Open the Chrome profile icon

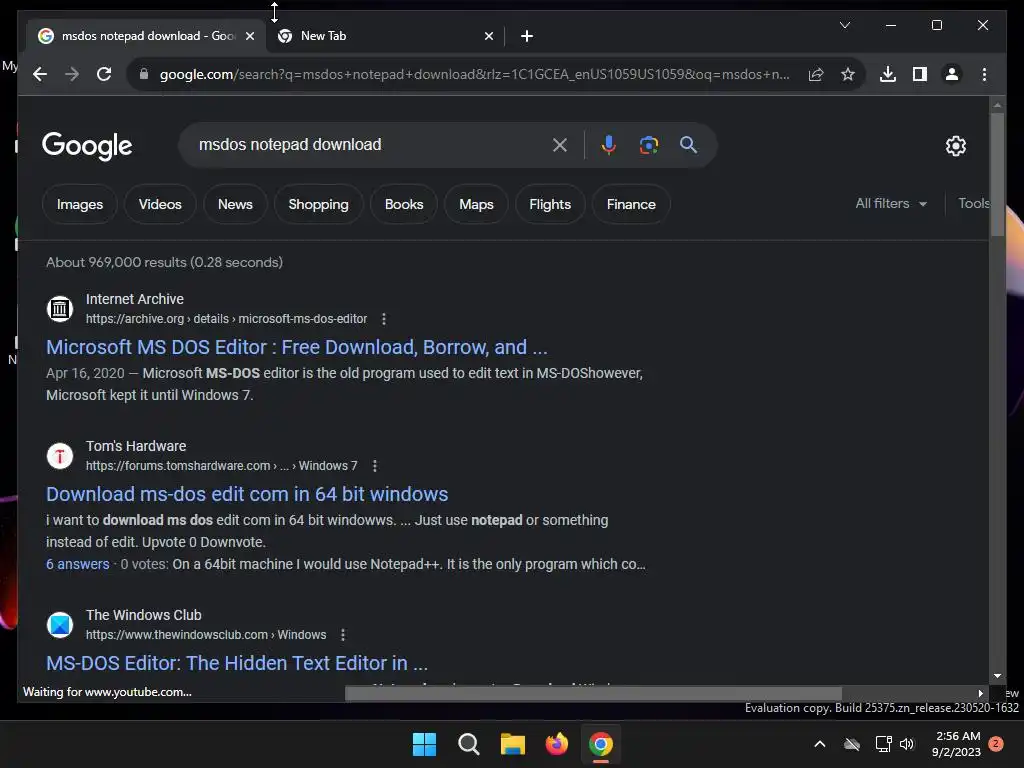point(952,74)
